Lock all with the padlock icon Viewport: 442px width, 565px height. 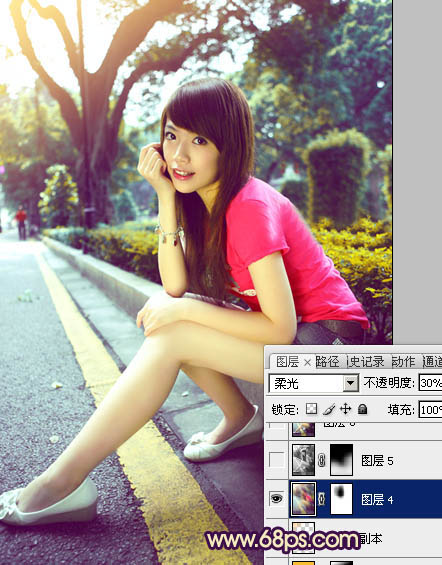coord(362,409)
